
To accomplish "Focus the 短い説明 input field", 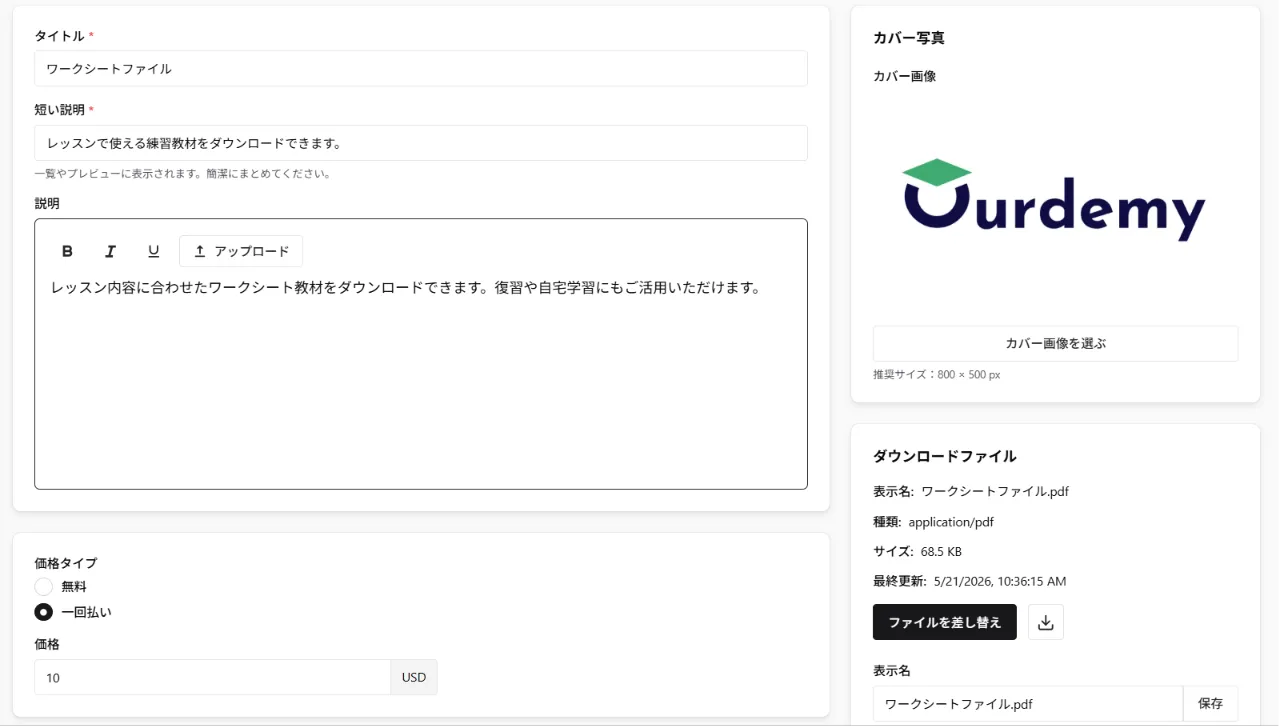I will click(x=421, y=143).
